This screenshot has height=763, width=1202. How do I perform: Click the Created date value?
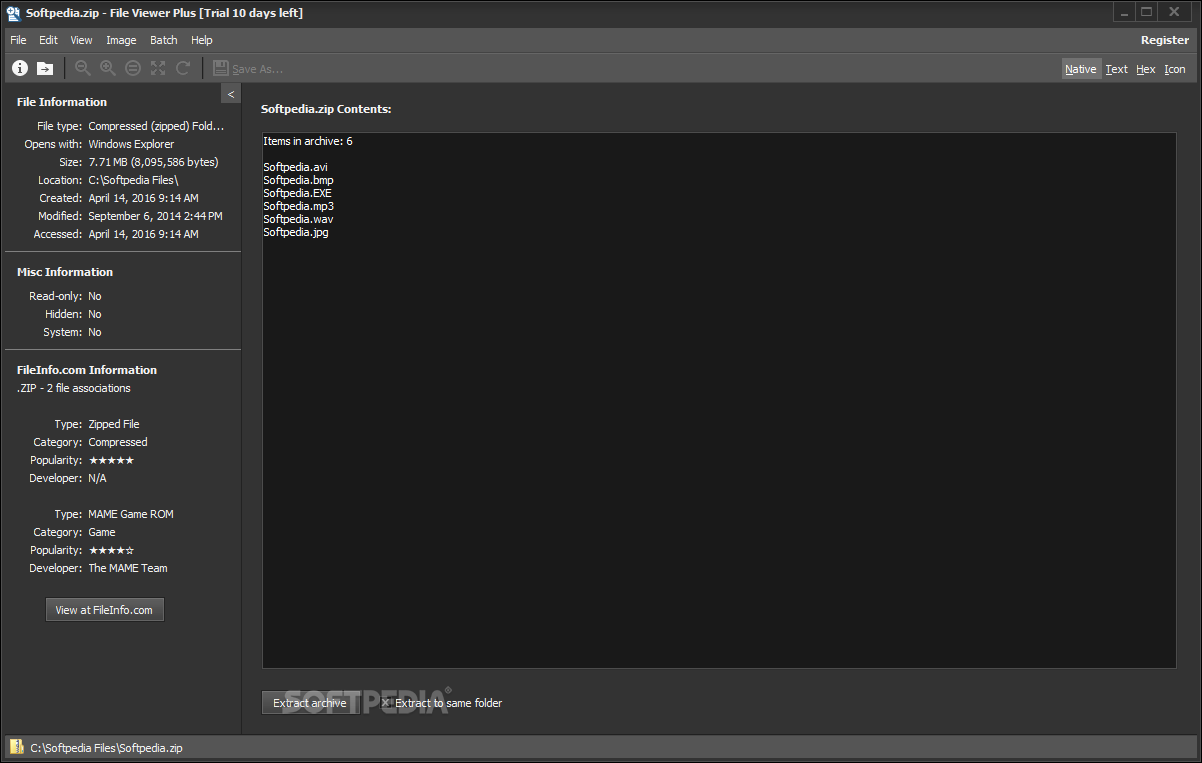143,198
